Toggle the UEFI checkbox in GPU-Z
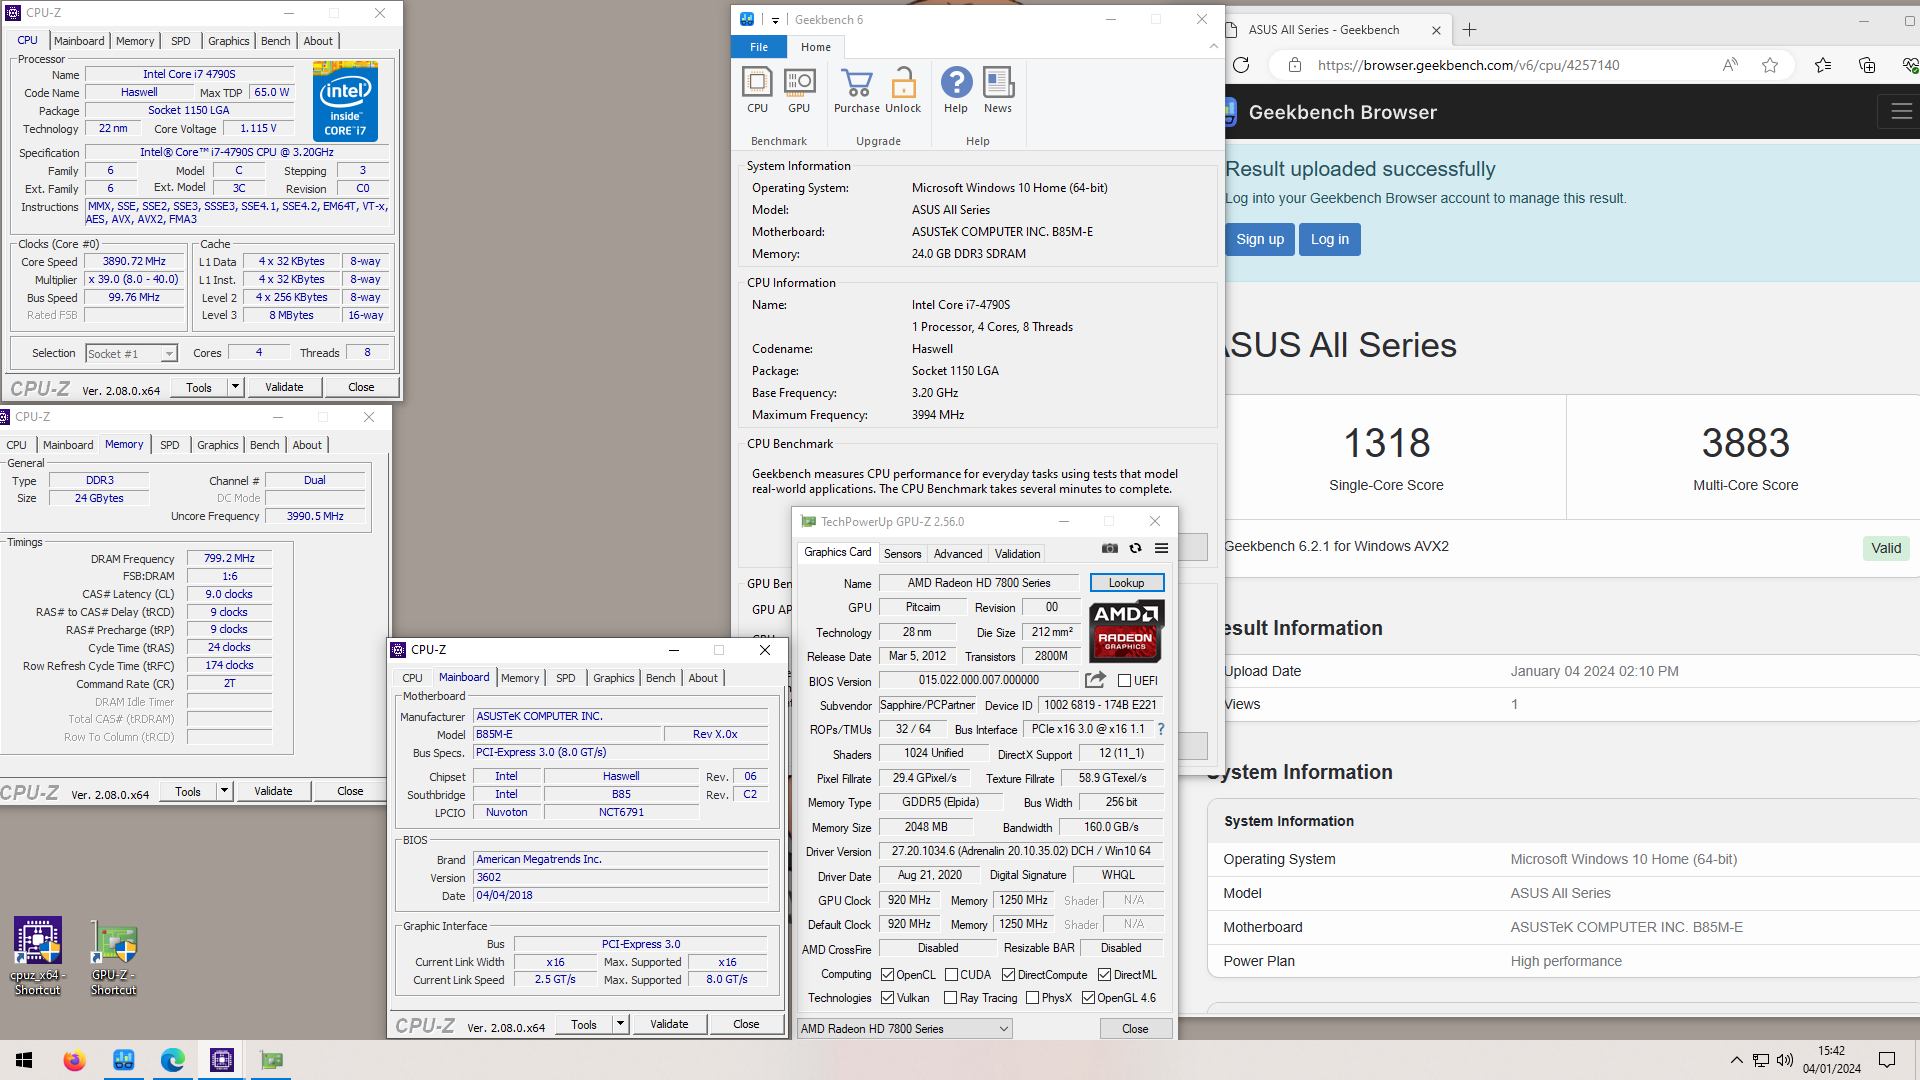Viewport: 1920px width, 1080px height. point(1124,681)
